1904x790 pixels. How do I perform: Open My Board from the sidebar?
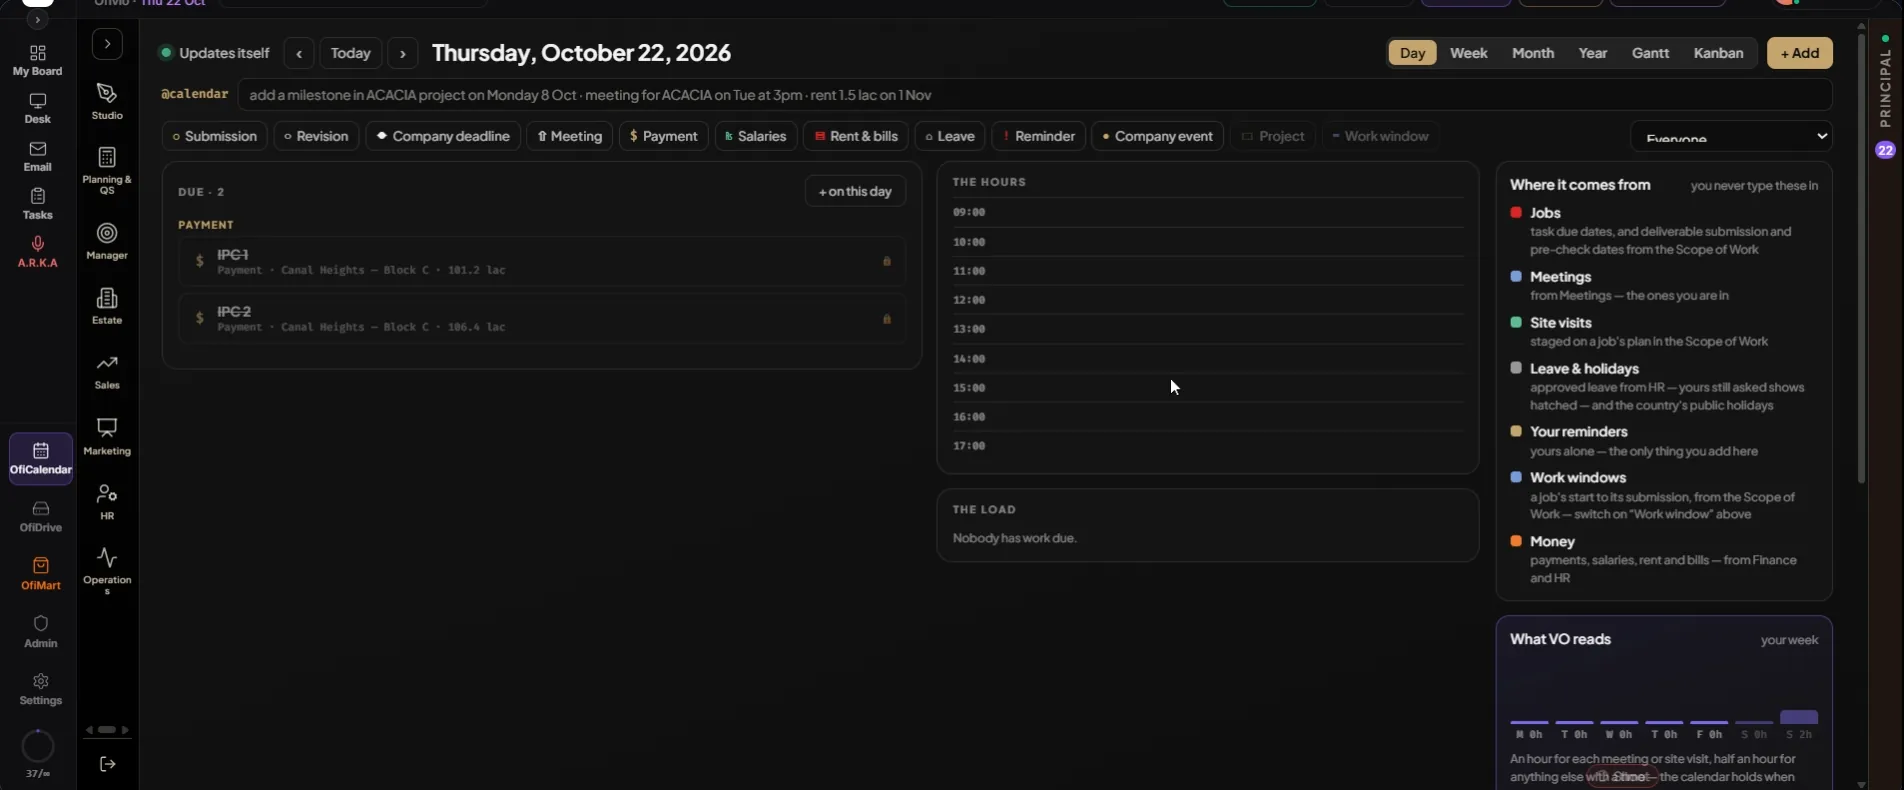tap(38, 60)
